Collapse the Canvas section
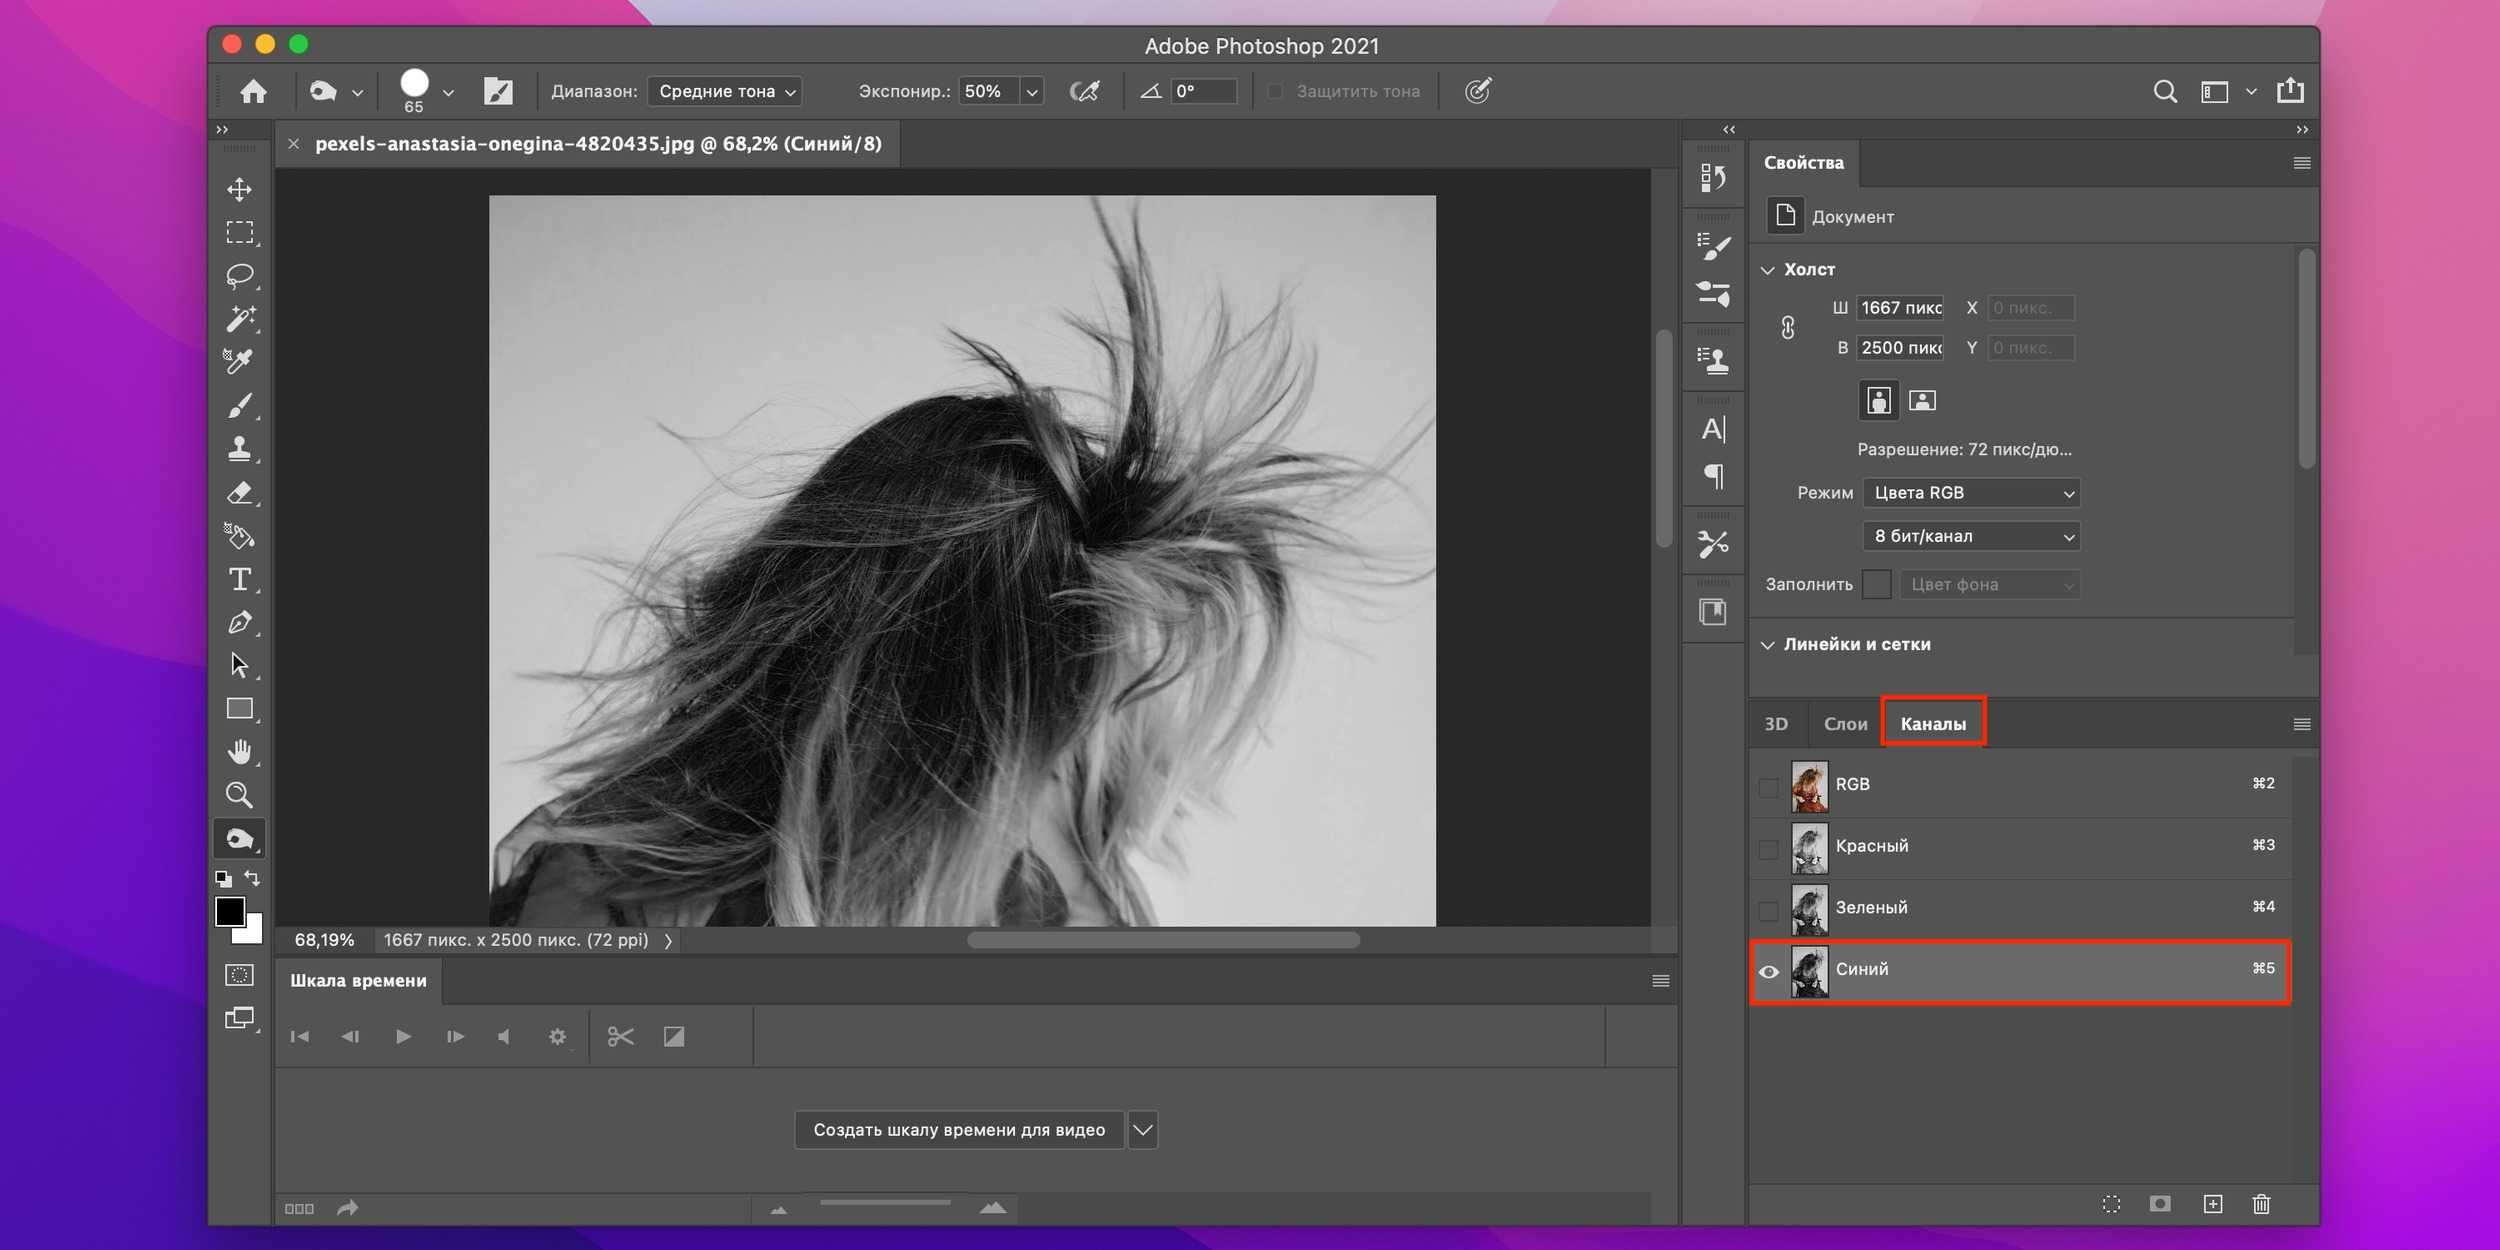 click(x=1767, y=270)
